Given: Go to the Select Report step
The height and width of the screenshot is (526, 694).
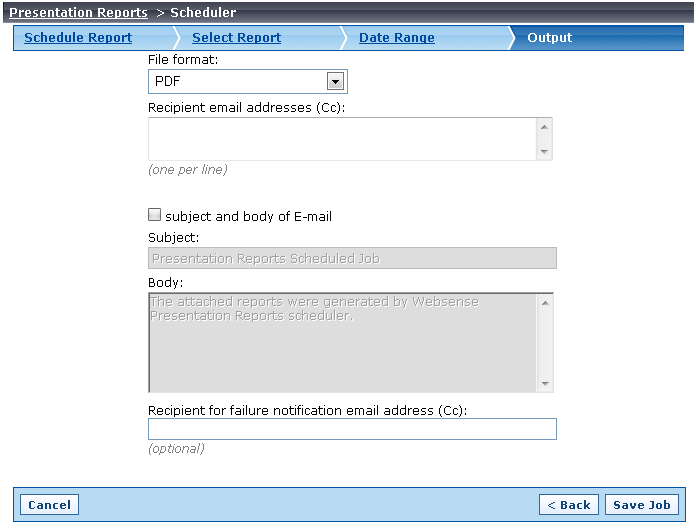Looking at the screenshot, I should pyautogui.click(x=236, y=38).
